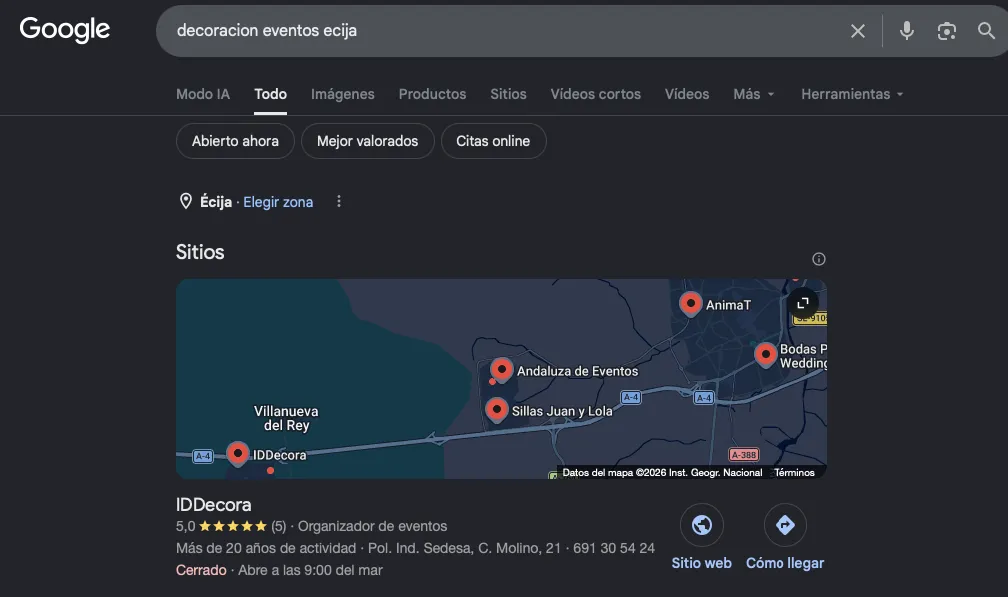Screen dimensions: 1008x597
Task: Submit search with magnifying glass icon
Action: pyautogui.click(x=986, y=30)
